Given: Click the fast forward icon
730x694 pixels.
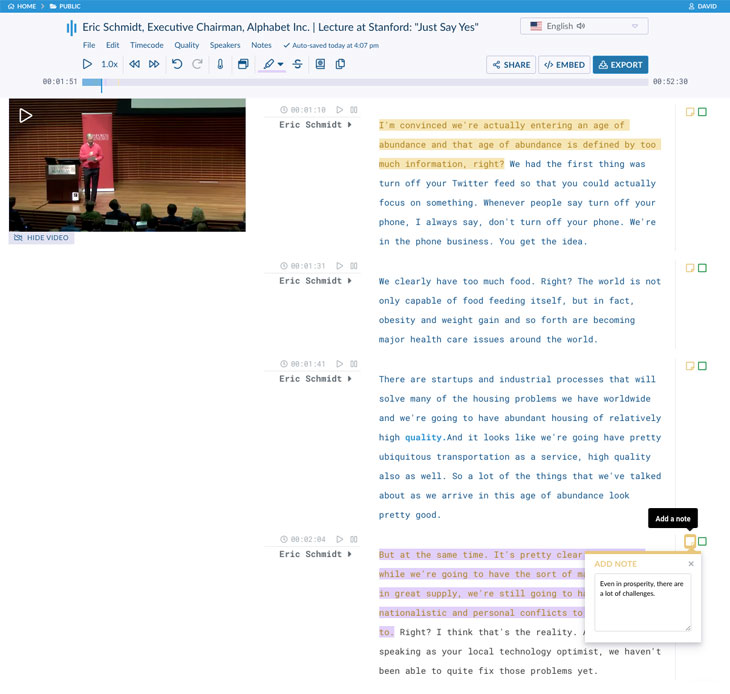Looking at the screenshot, I should (154, 64).
